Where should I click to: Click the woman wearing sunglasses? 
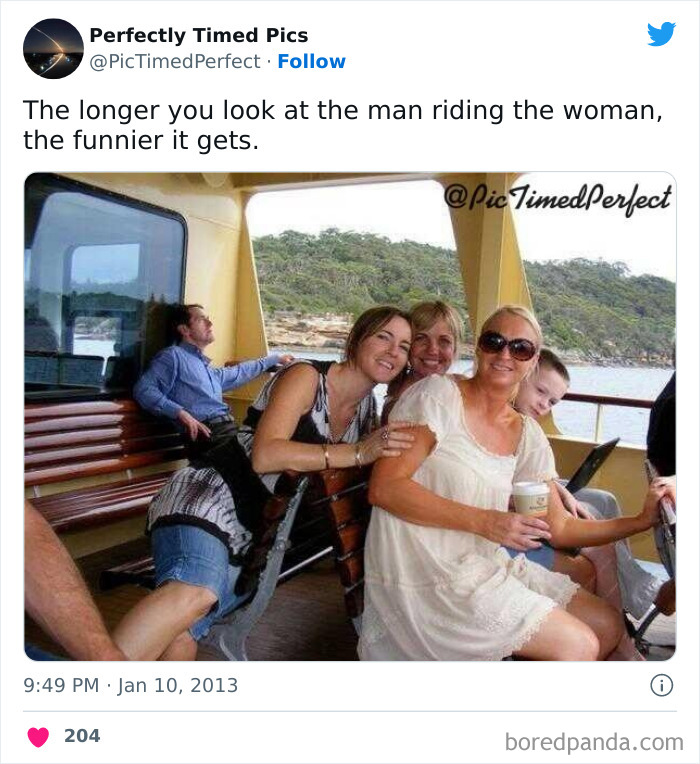(x=487, y=482)
